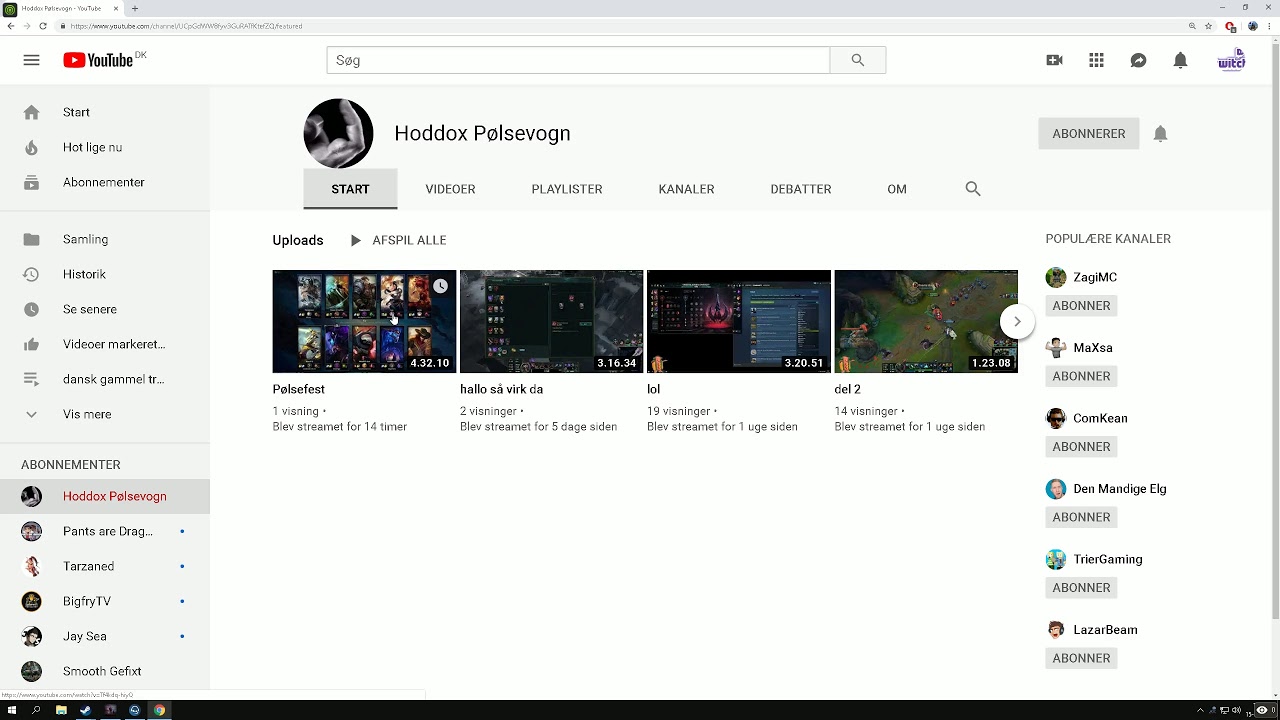This screenshot has width=1280, height=720.
Task: Click the page vertical scrollbar
Action: [x=1275, y=330]
